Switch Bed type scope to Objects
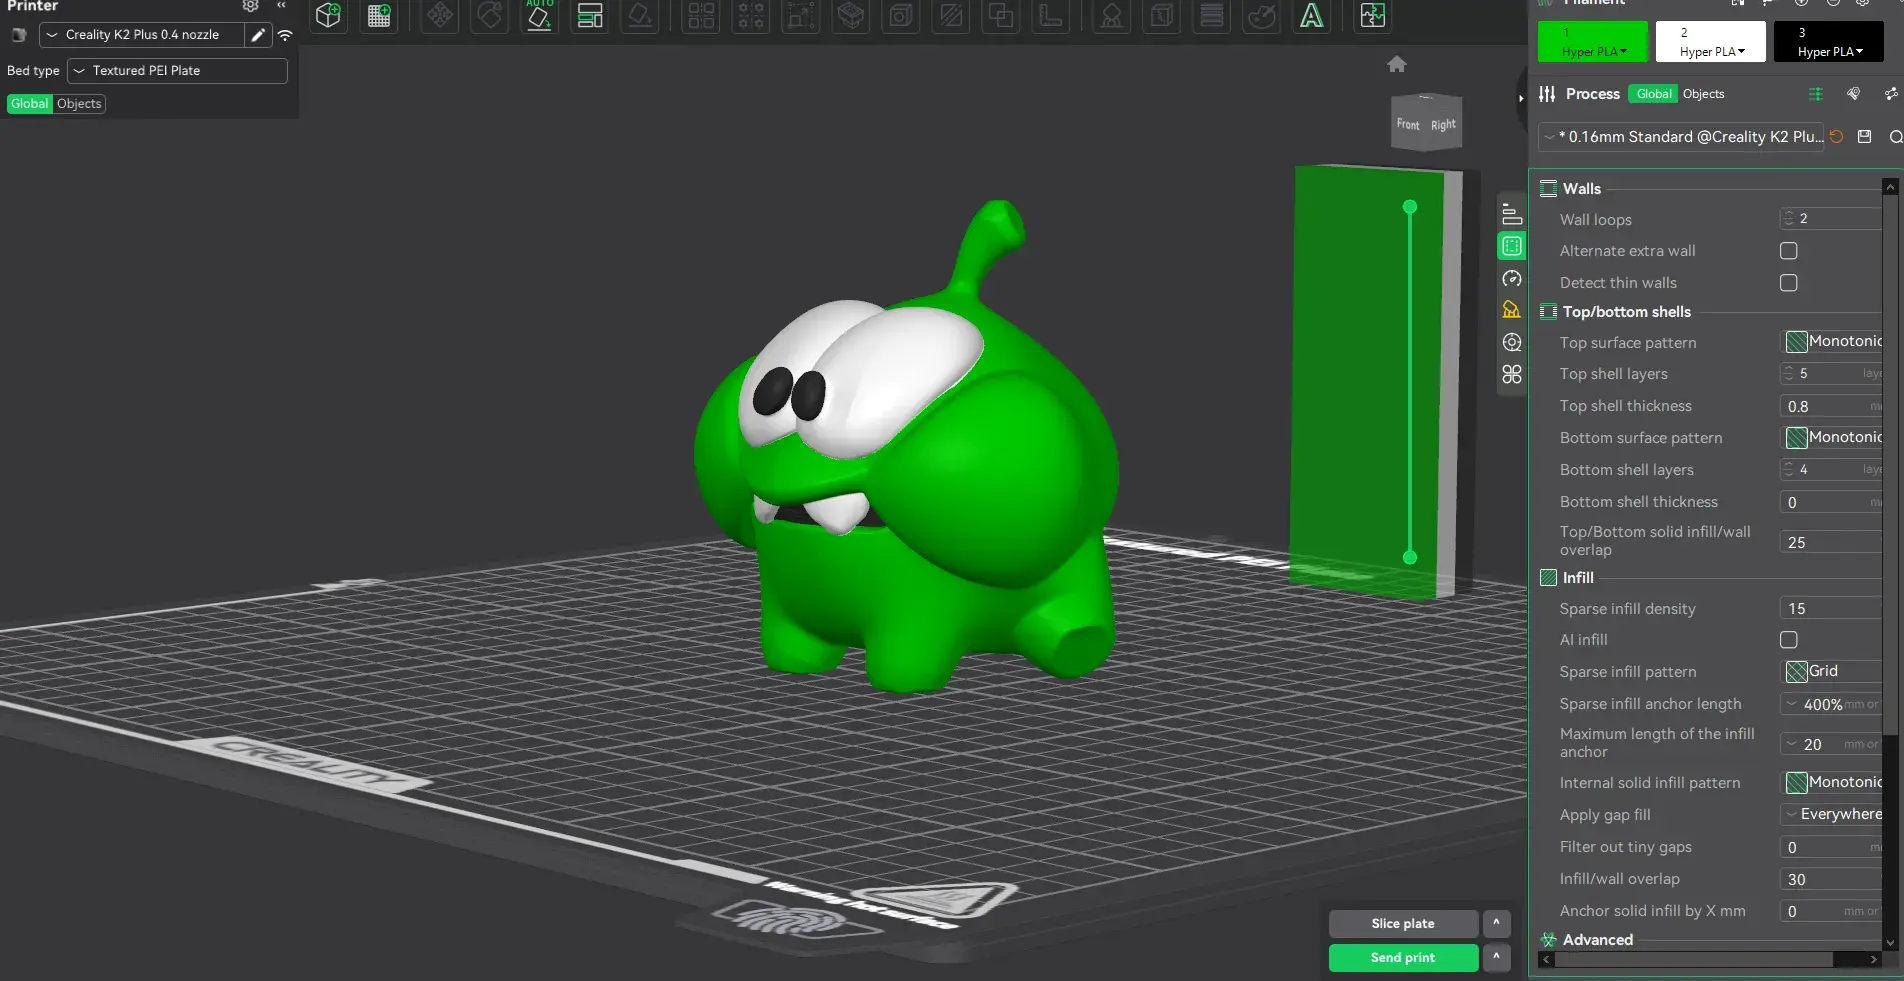This screenshot has height=981, width=1904. (x=79, y=104)
